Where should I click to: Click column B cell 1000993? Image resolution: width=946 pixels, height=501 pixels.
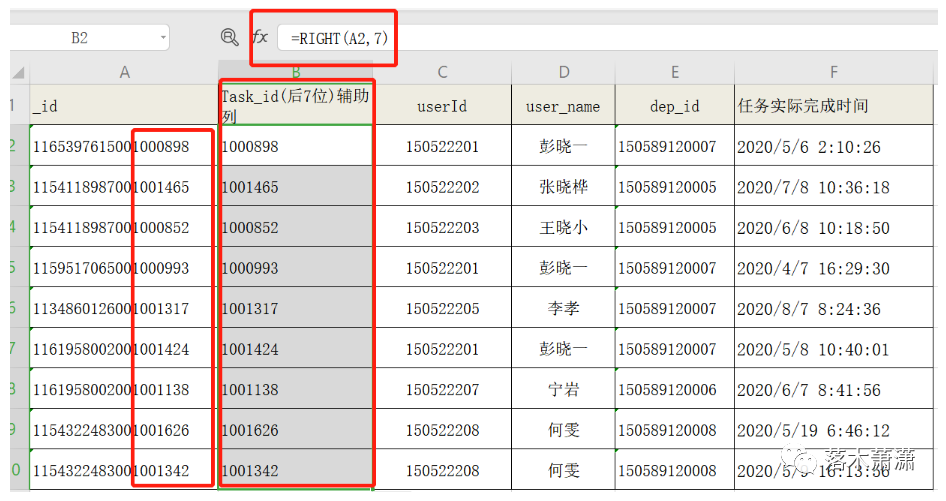point(296,267)
